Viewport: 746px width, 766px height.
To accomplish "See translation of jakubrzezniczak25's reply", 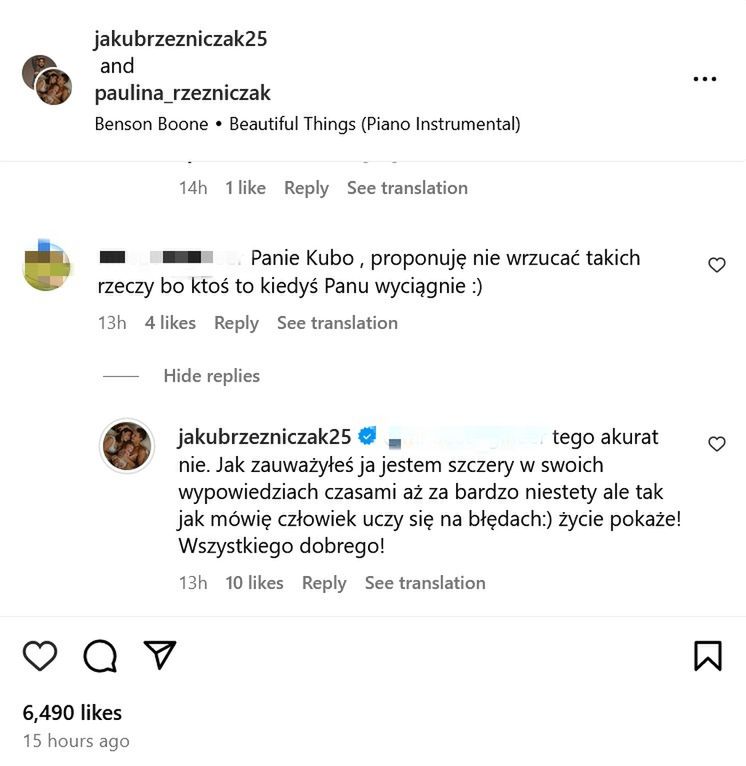I will point(425,583).
